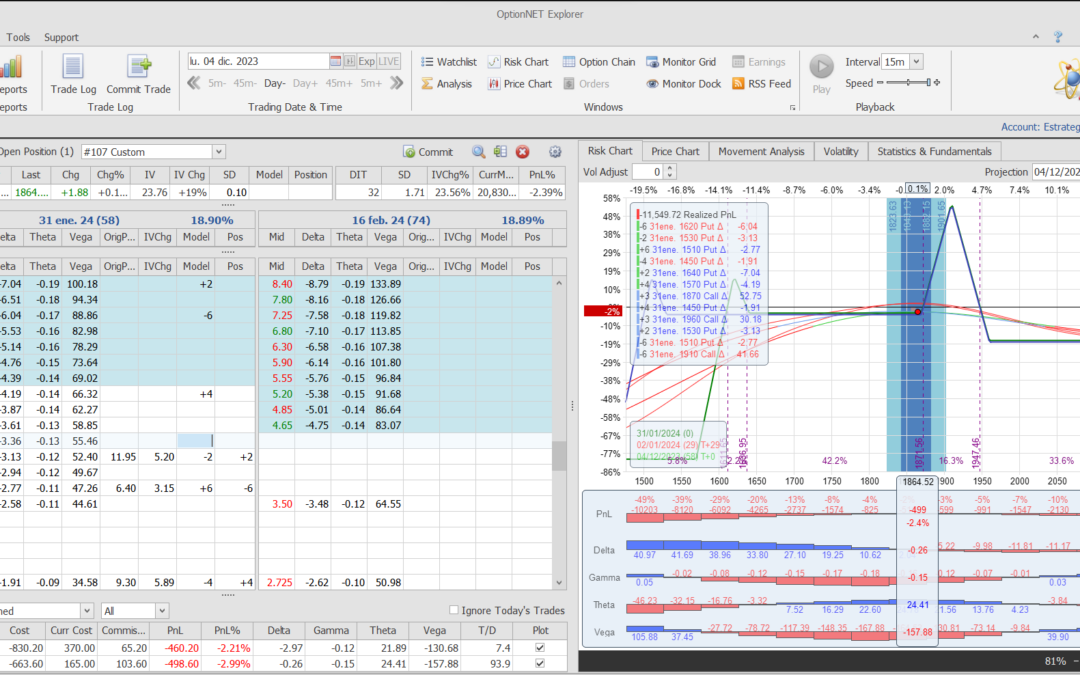This screenshot has height=675, width=1080.
Task: Open position settings gear icon
Action: [x=555, y=152]
